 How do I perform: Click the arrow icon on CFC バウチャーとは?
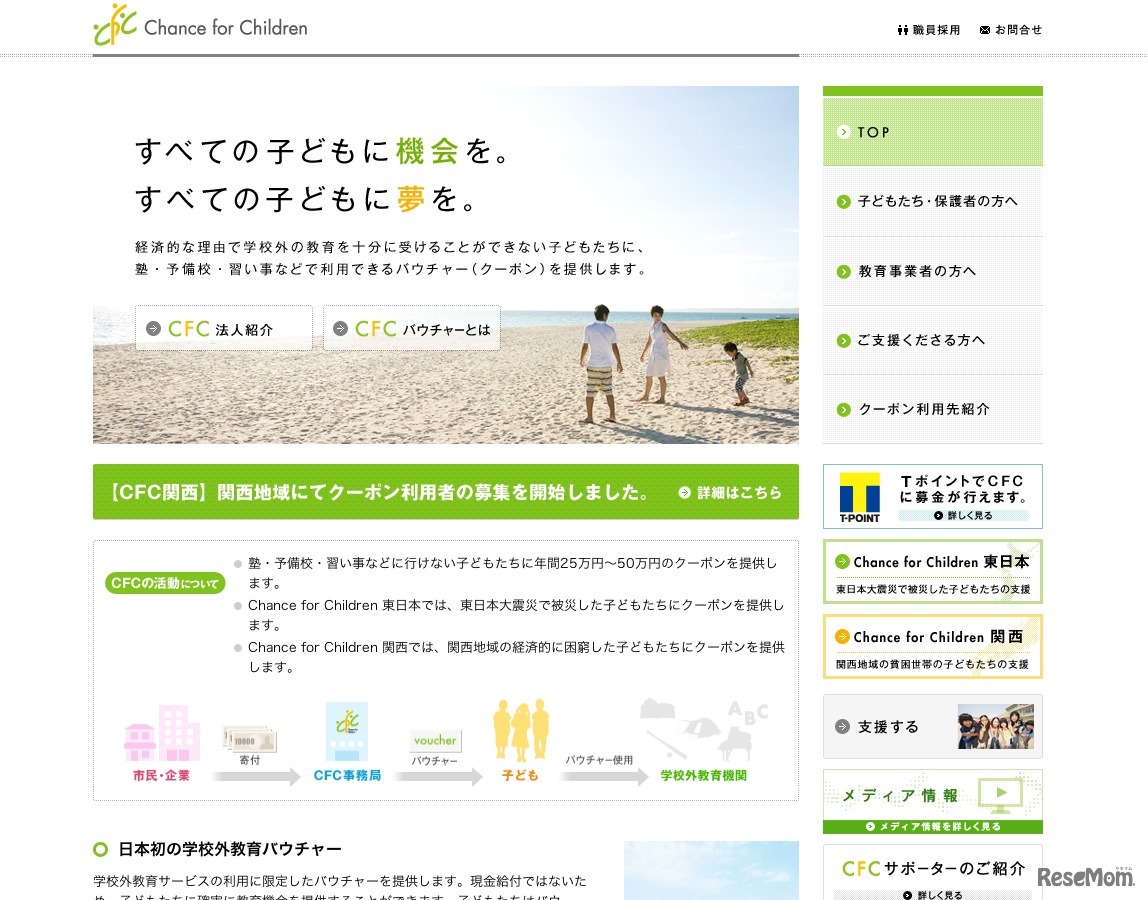click(340, 329)
